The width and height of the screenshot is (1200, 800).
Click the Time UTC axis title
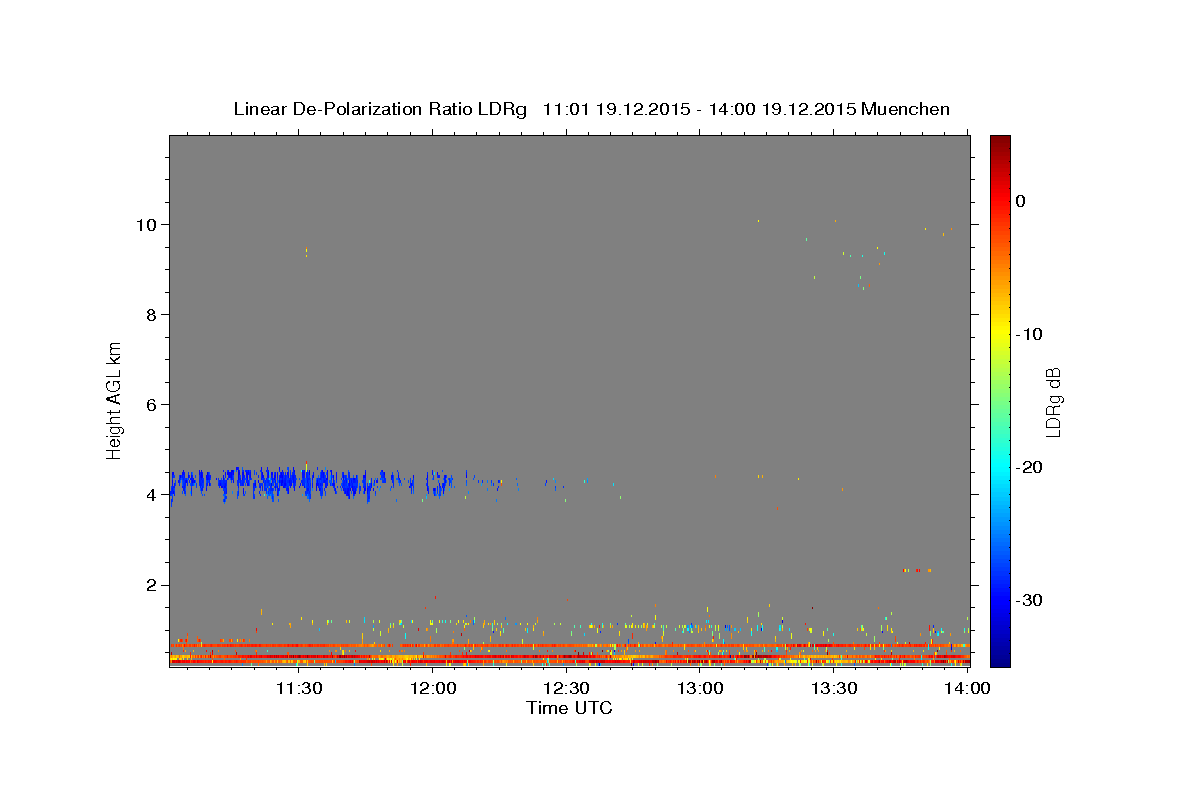click(569, 708)
